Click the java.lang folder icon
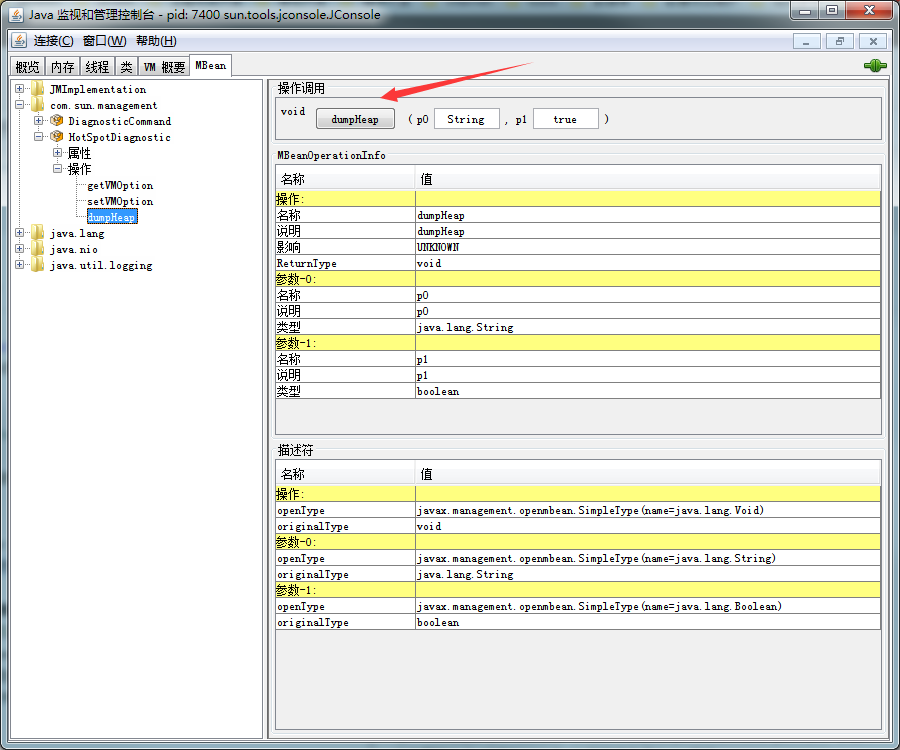 coord(38,233)
